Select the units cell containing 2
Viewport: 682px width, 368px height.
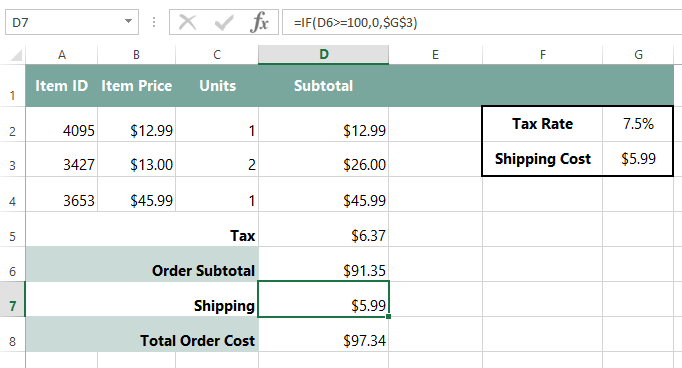click(217, 159)
